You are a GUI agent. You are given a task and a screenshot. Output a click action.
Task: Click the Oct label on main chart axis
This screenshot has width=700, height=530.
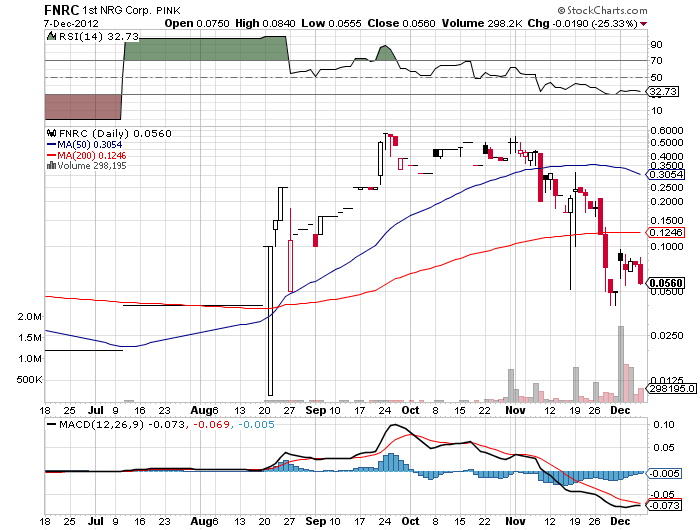pos(410,410)
